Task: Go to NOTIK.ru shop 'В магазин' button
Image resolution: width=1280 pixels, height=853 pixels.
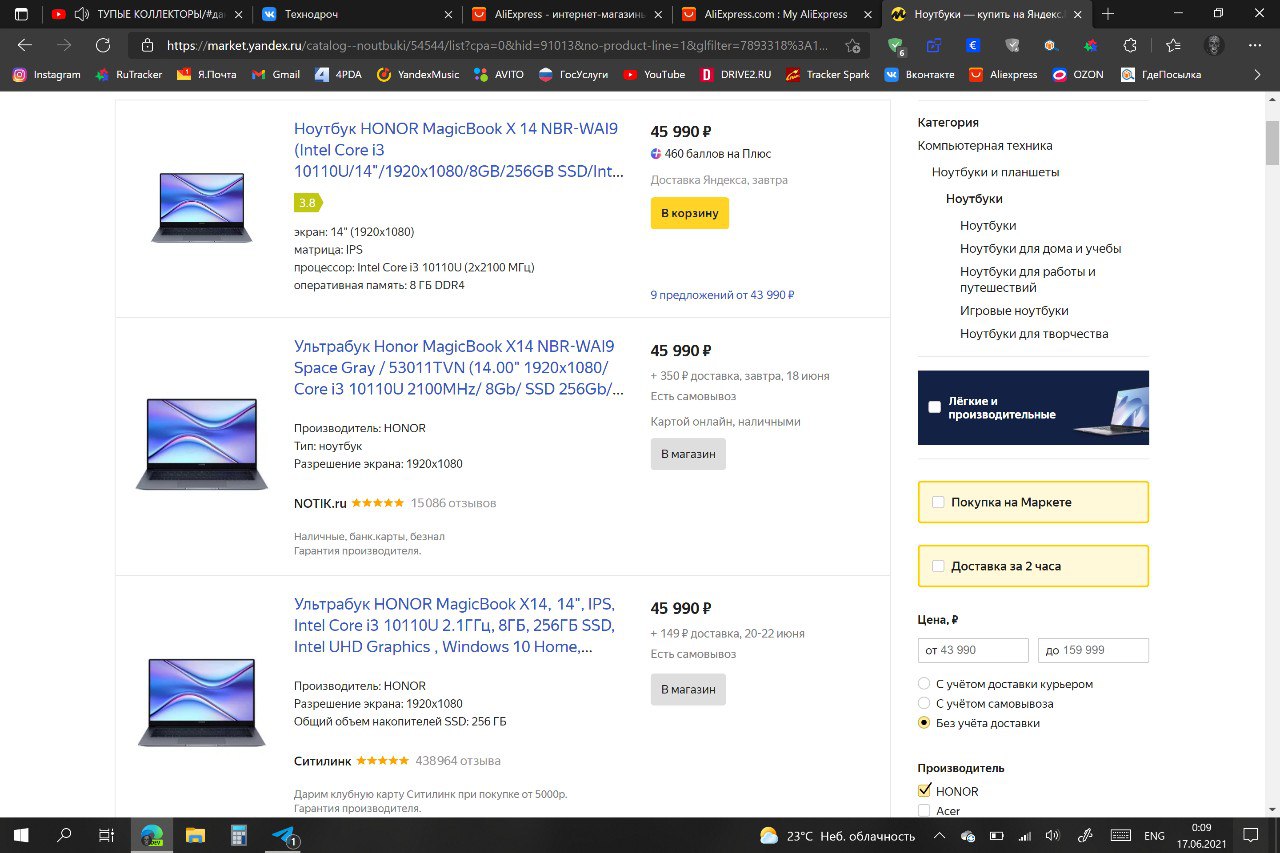Action: [x=688, y=454]
